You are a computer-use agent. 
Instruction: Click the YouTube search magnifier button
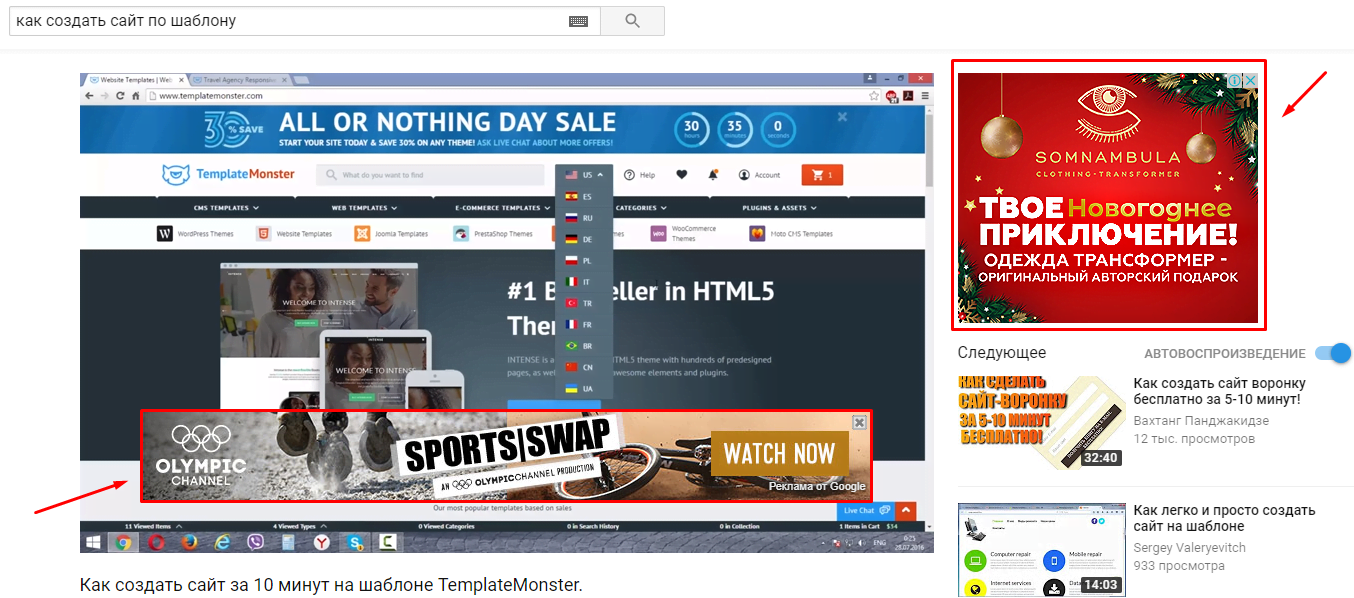coord(632,21)
